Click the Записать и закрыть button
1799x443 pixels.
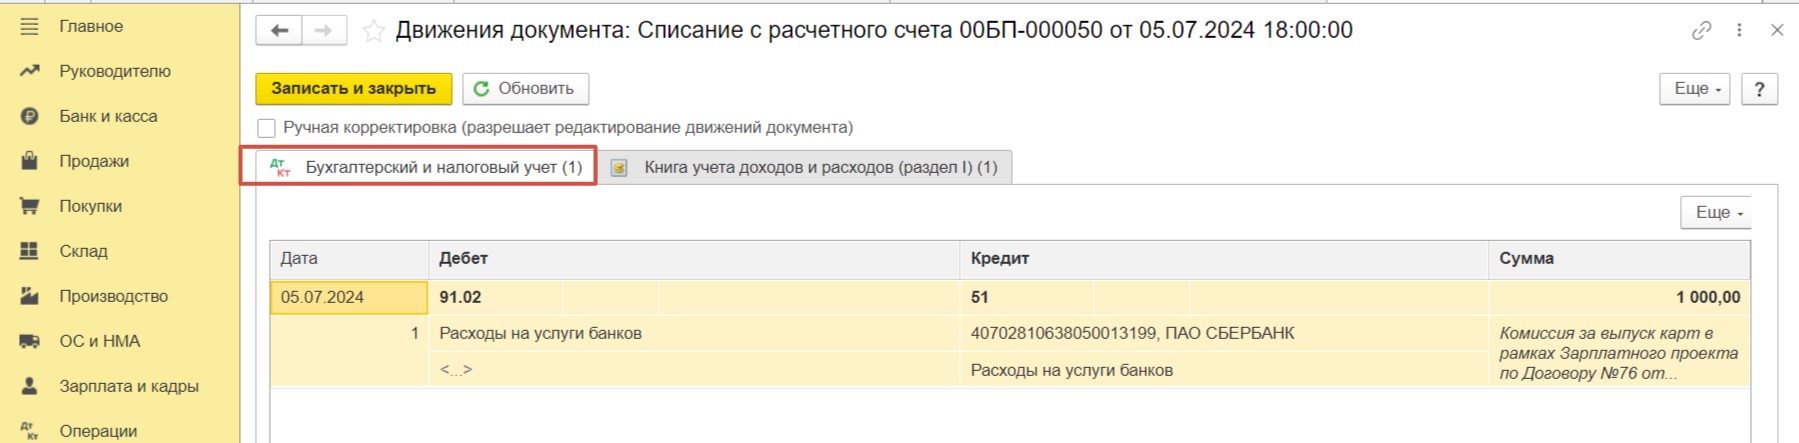tap(353, 89)
